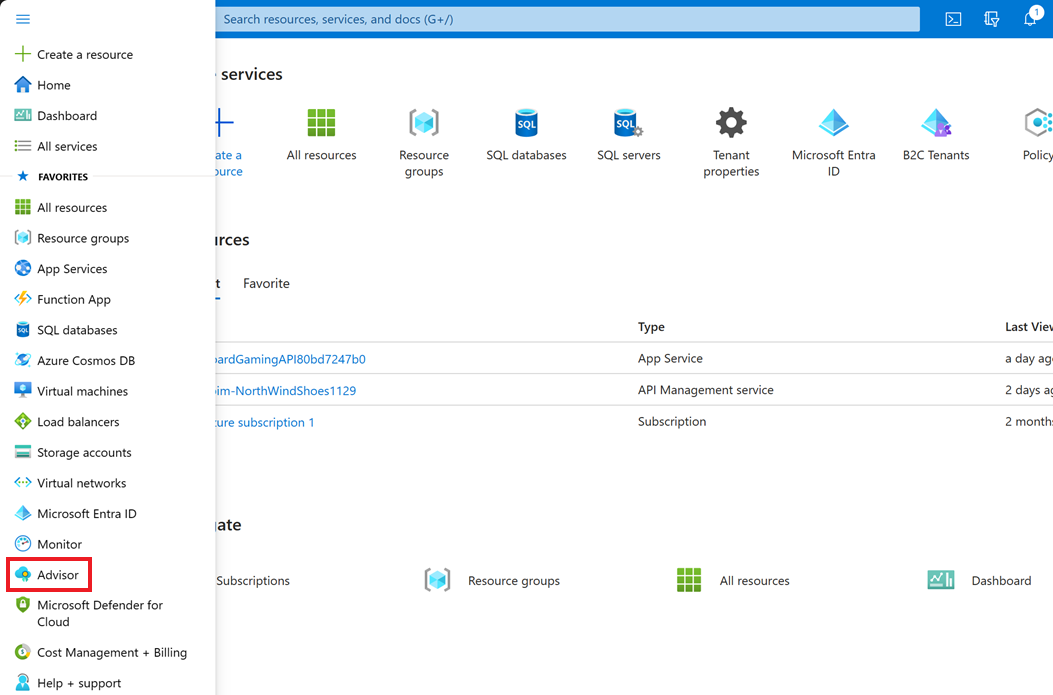
Task: Open the NorthWindShoes1129 API Management link
Action: pos(286,391)
